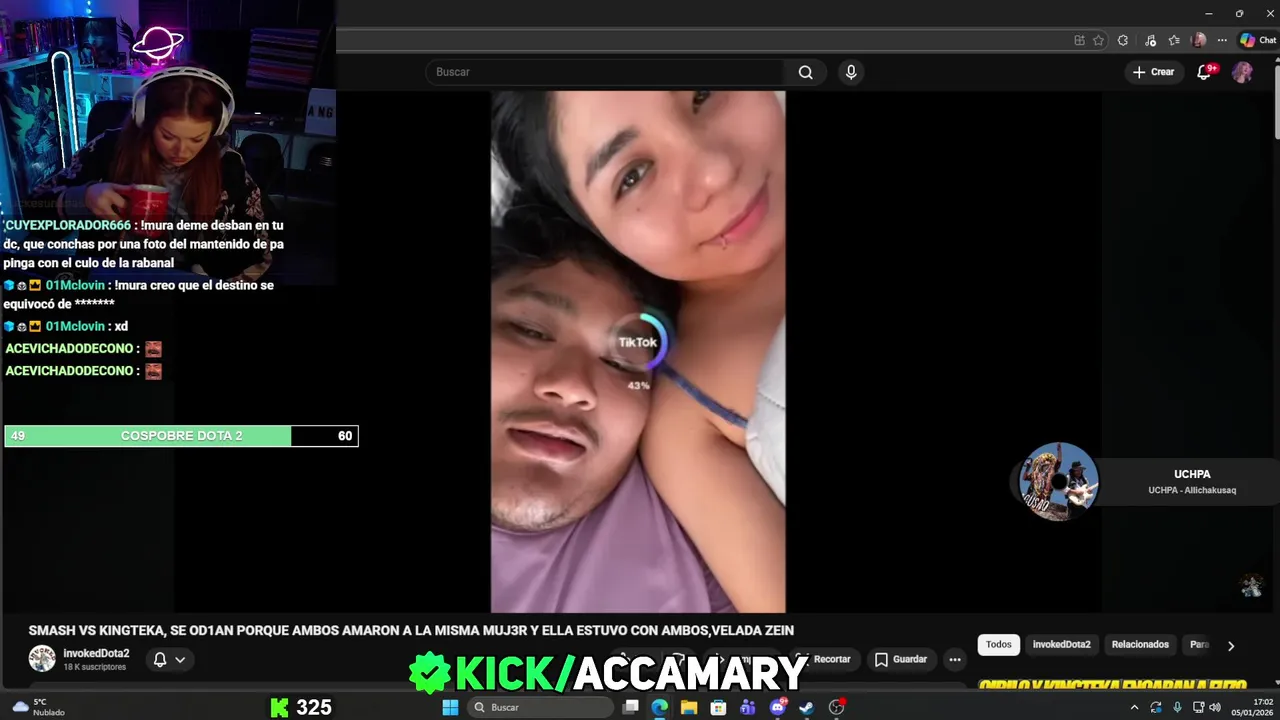Viewport: 1280px width, 720px height.
Task: Open the Windows Start menu
Action: pyautogui.click(x=450, y=707)
